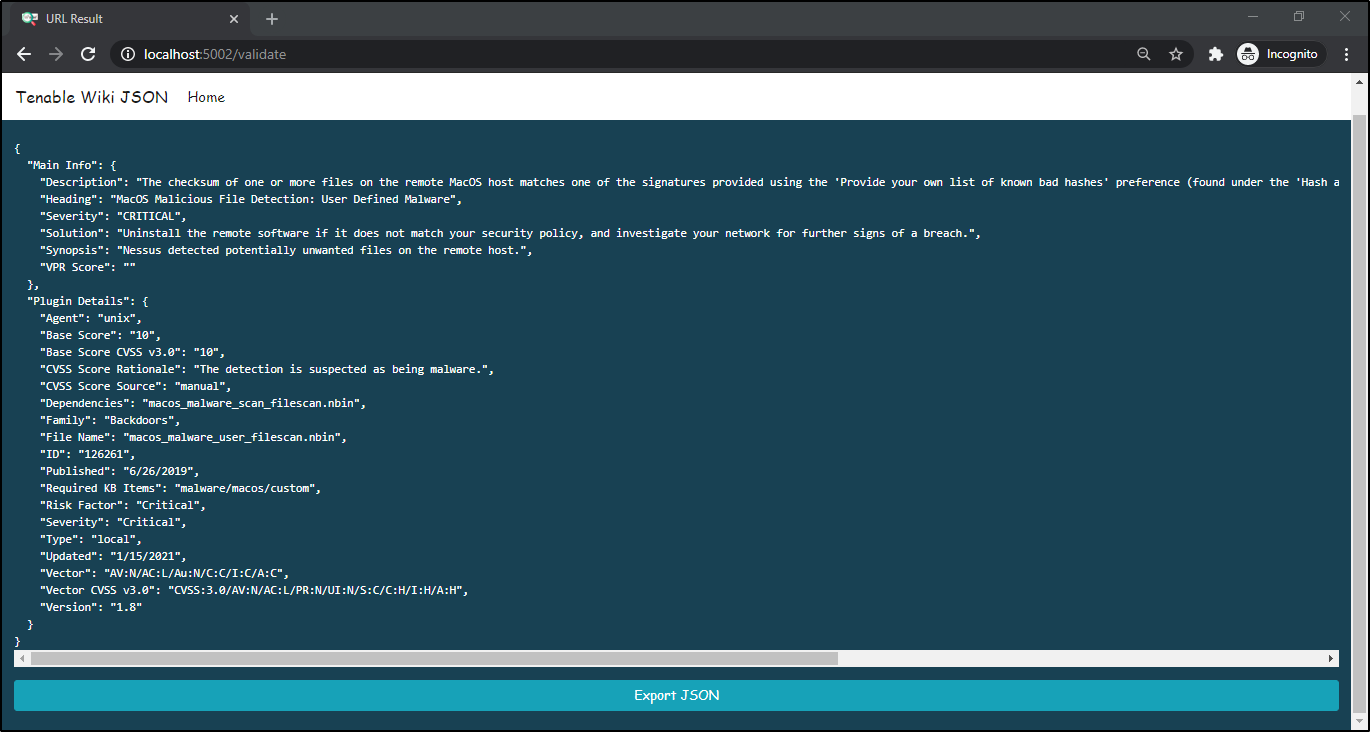The image size is (1370, 732).
Task: Click the Tenable Wiki JSON brand link
Action: click(92, 97)
